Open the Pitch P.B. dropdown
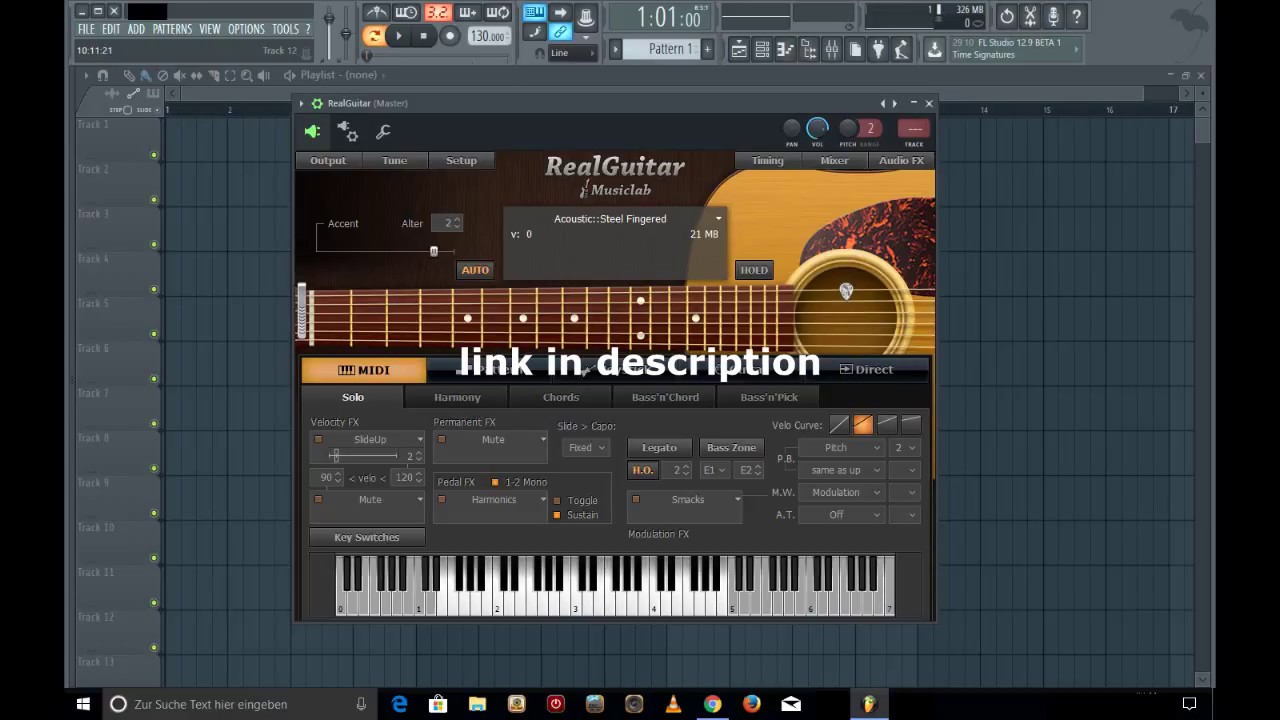The image size is (1280, 720). coord(842,448)
